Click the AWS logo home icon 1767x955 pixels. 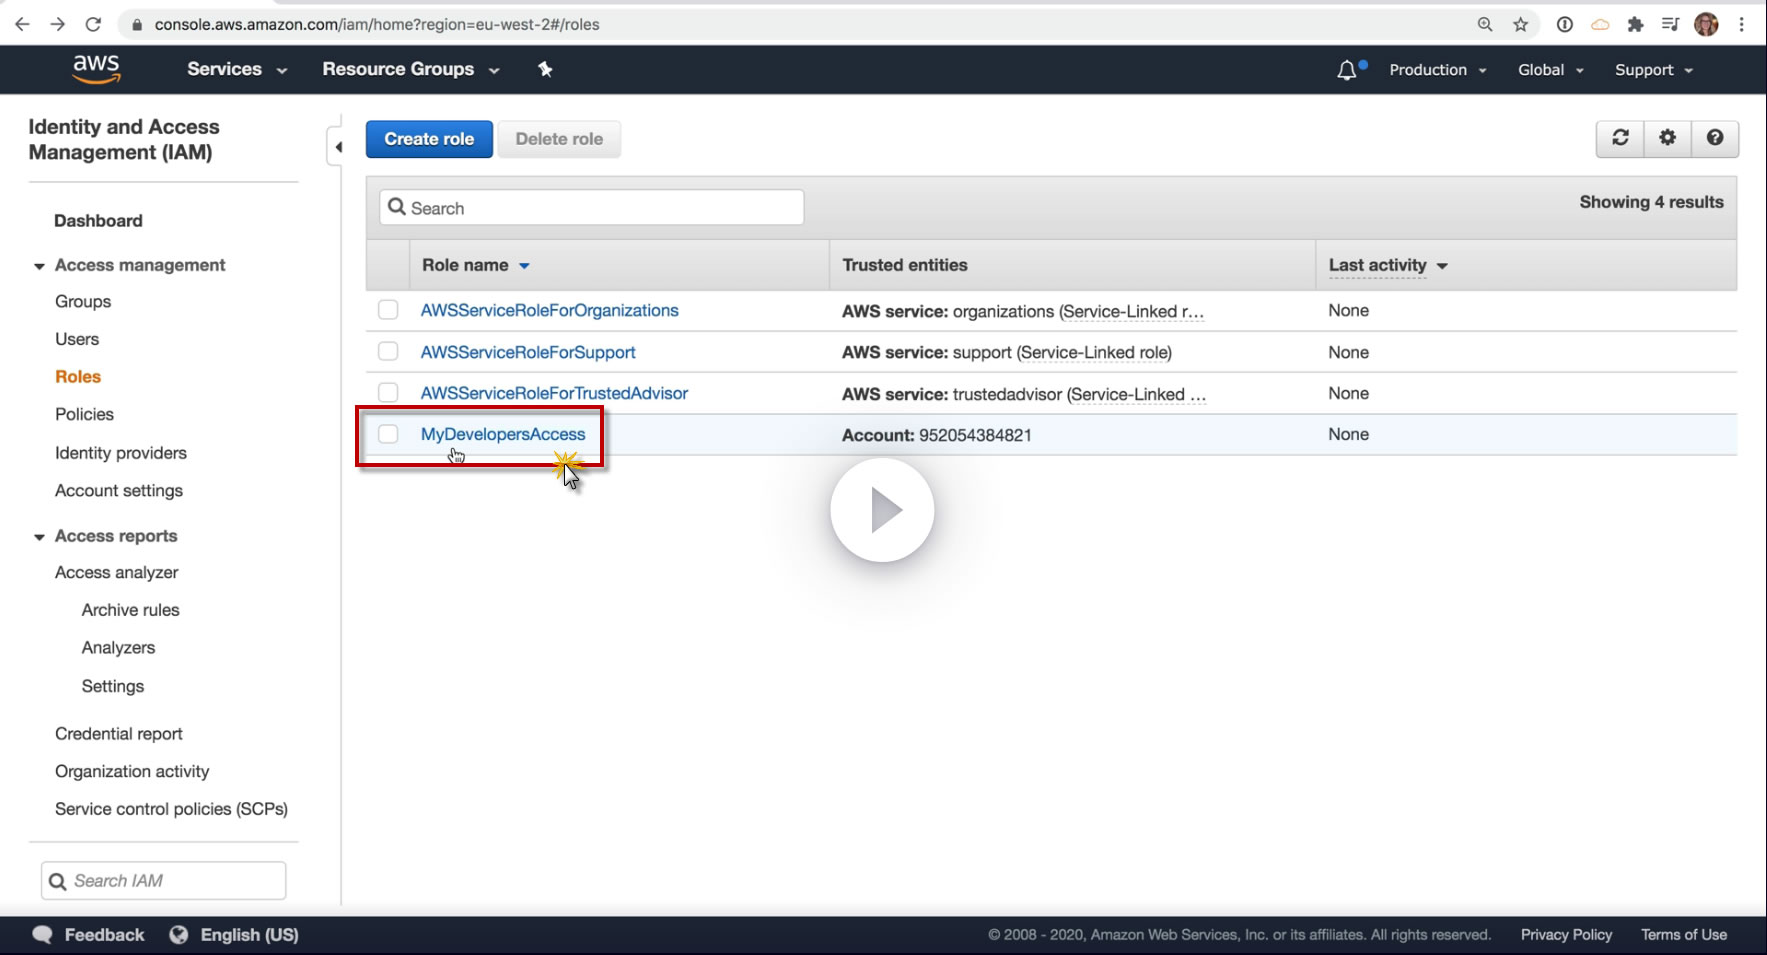click(96, 69)
